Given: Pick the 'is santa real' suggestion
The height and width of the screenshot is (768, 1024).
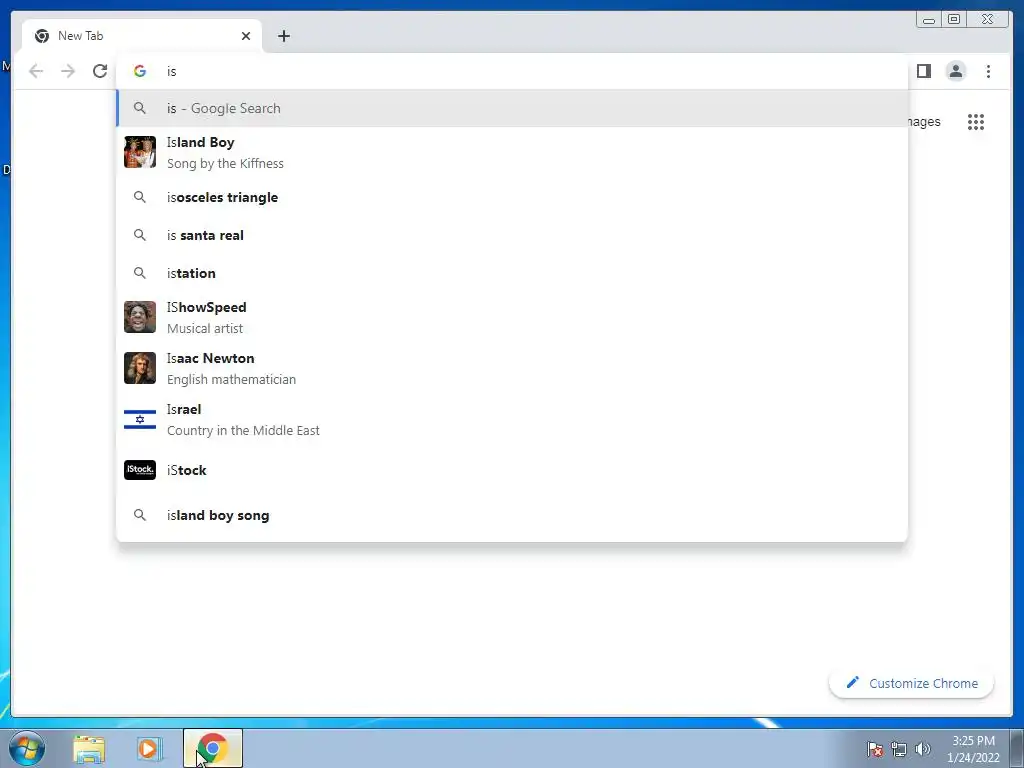Looking at the screenshot, I should 512,235.
